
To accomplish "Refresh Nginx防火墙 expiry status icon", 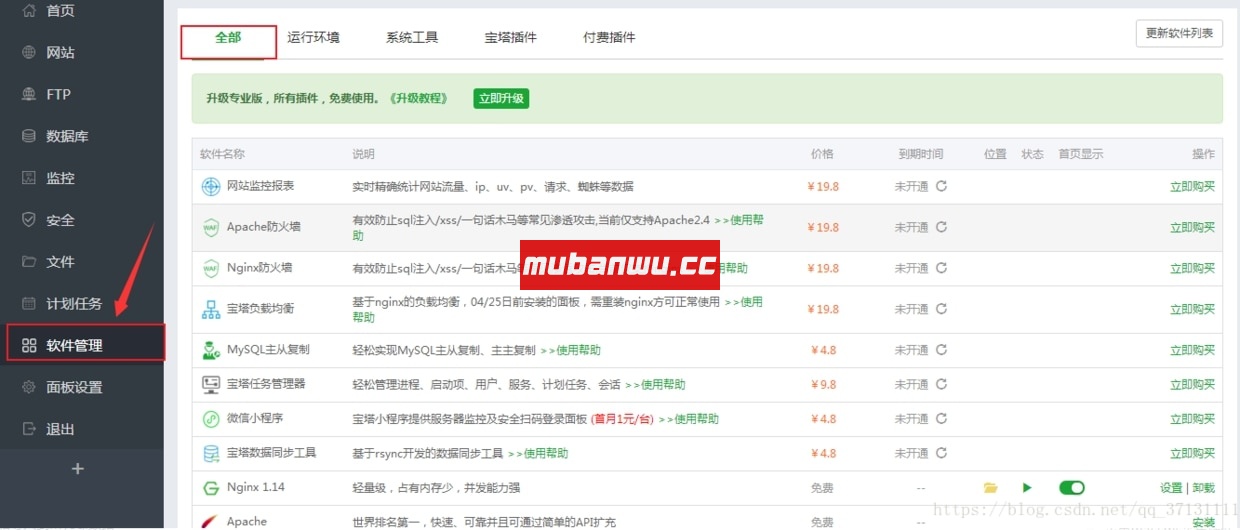I will (x=941, y=268).
